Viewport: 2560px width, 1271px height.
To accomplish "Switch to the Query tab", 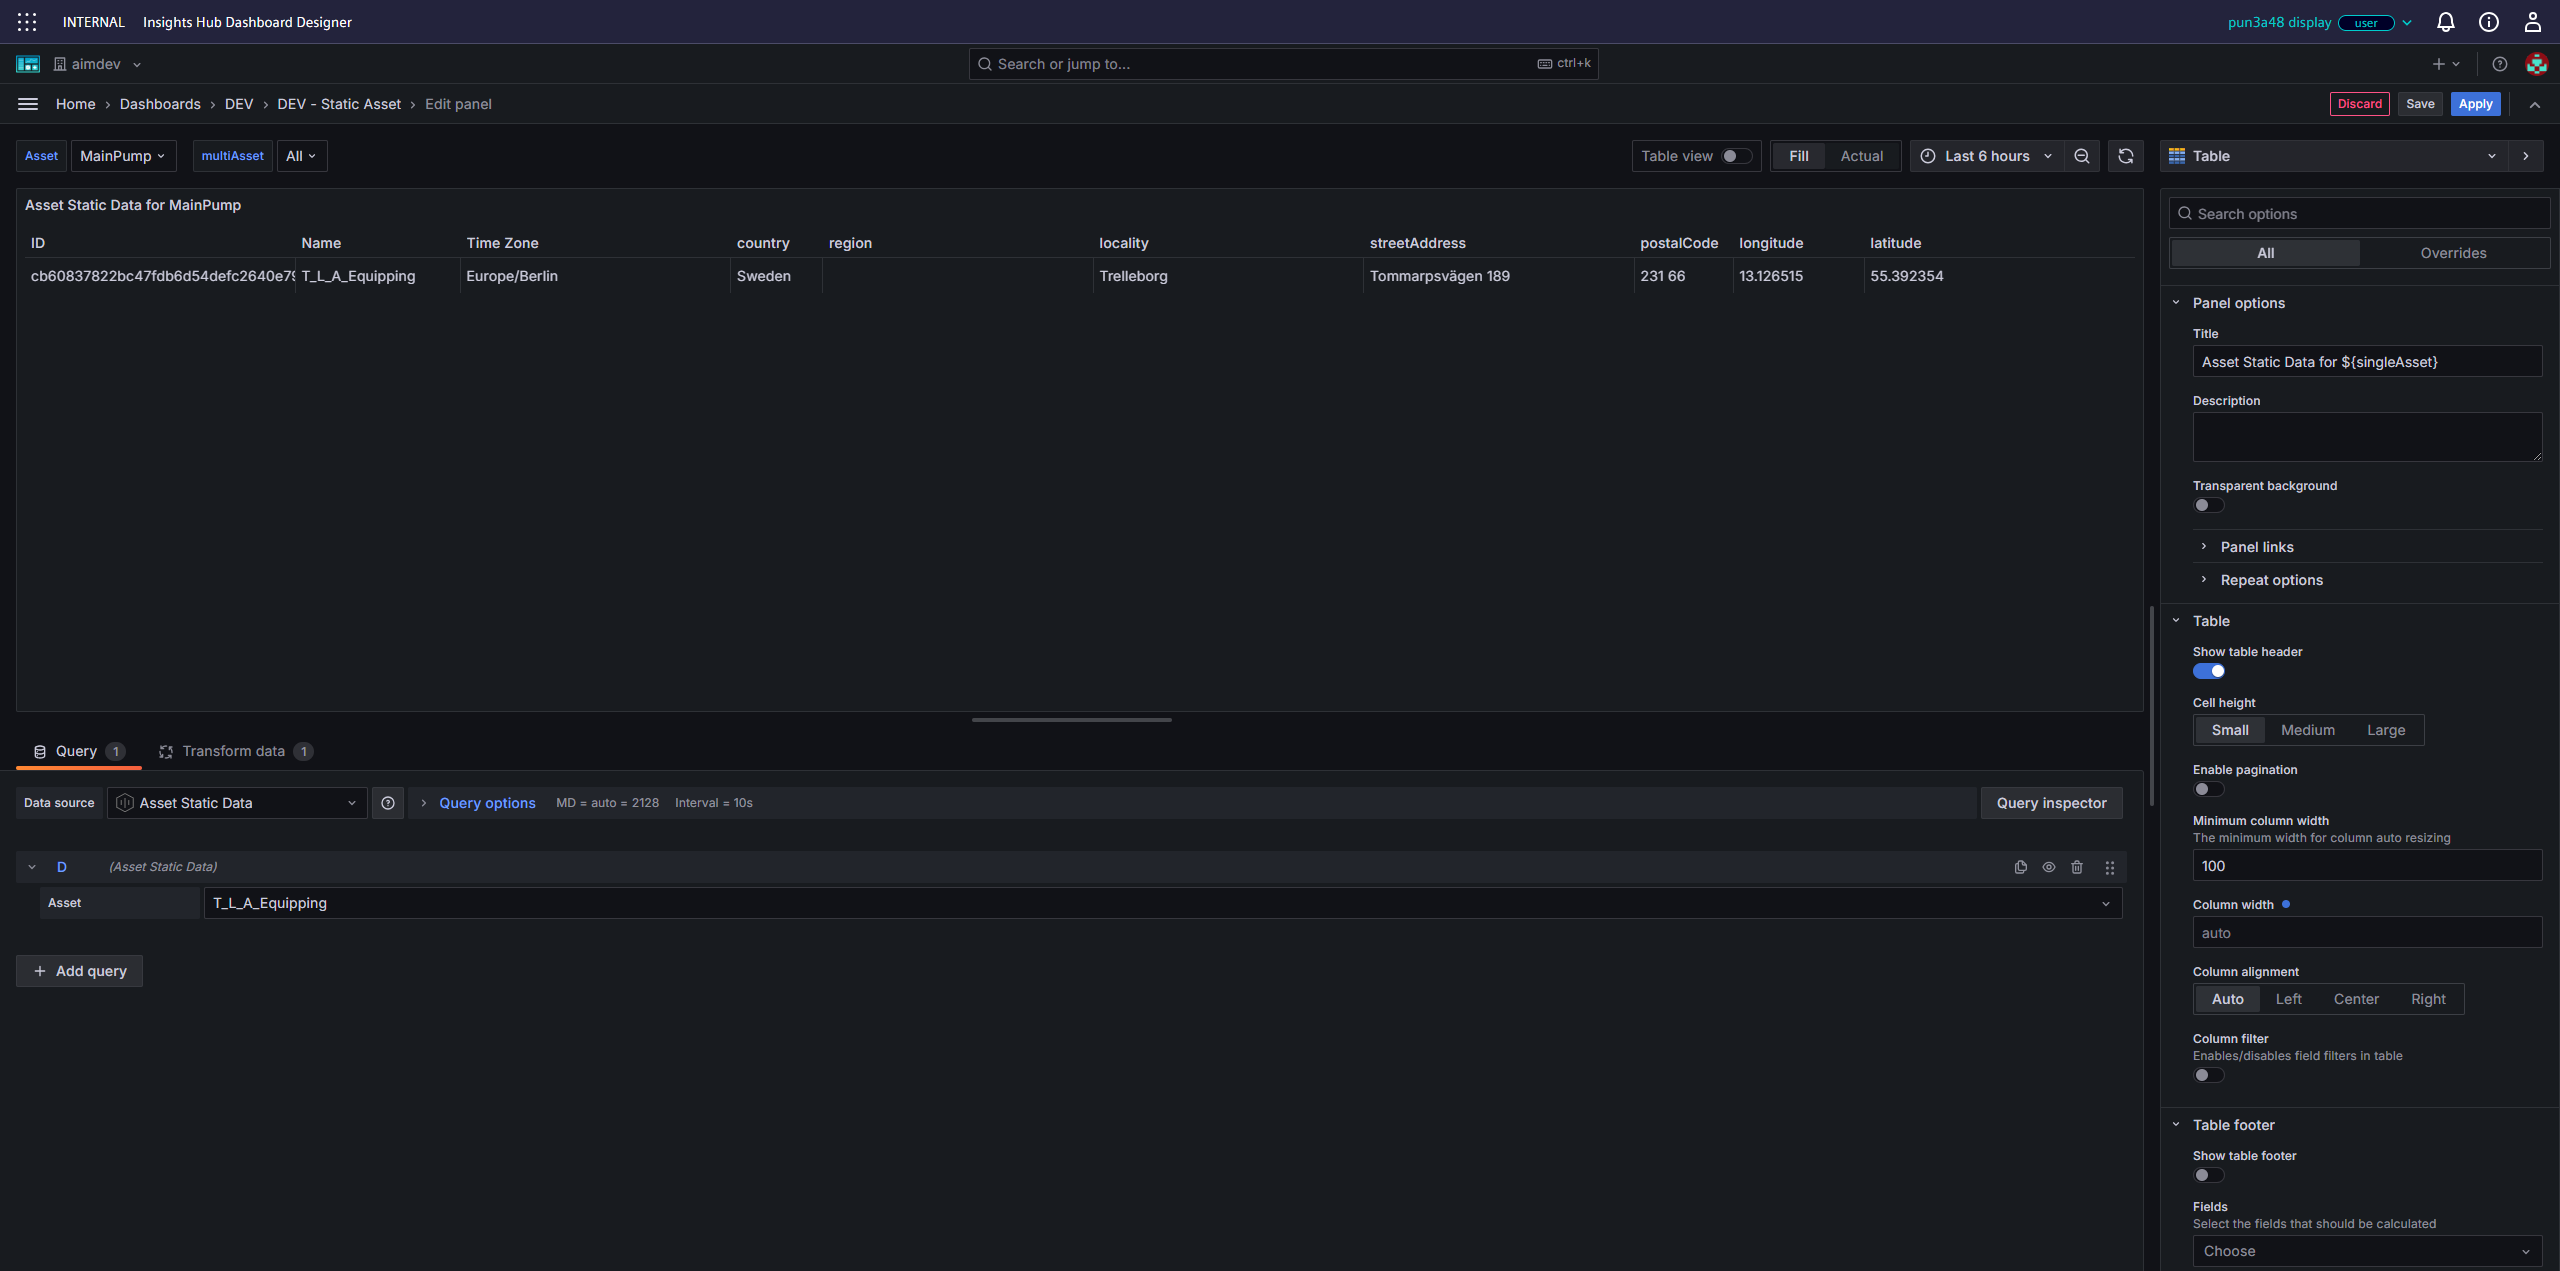I will point(79,751).
